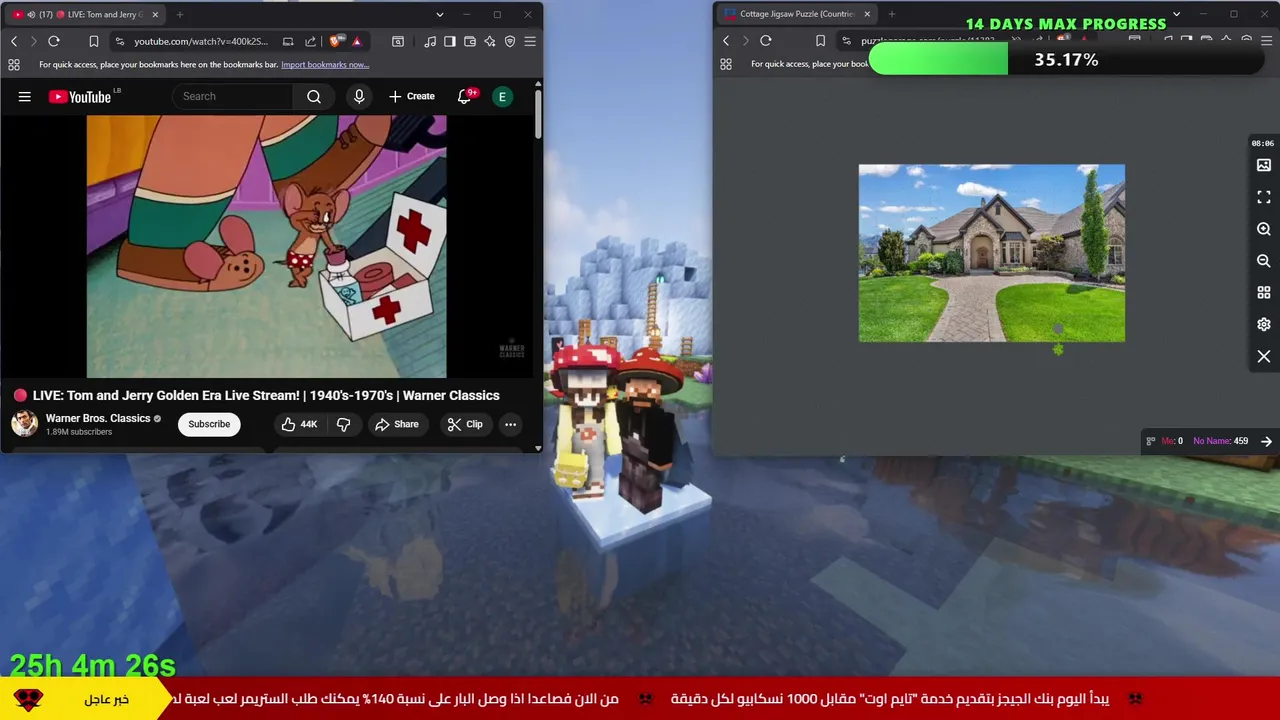Zoom out on the jigsaw puzzle
The width and height of the screenshot is (1280, 720).
[1264, 261]
